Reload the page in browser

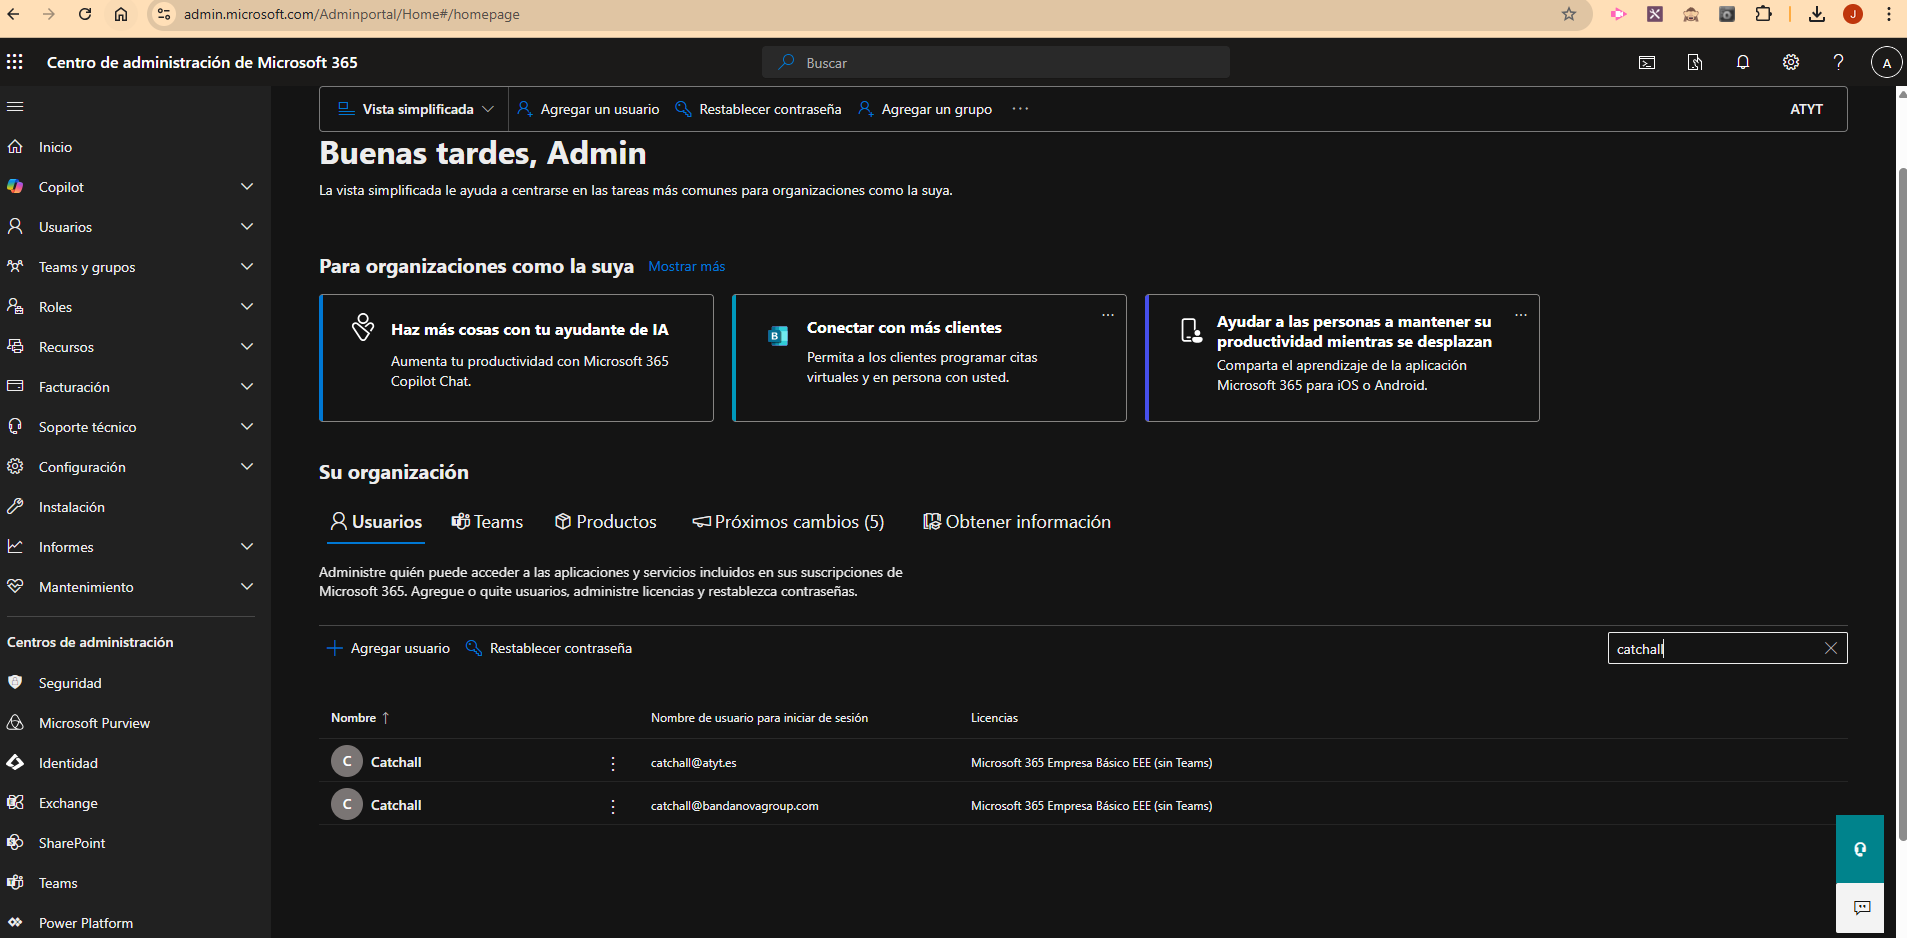85,14
